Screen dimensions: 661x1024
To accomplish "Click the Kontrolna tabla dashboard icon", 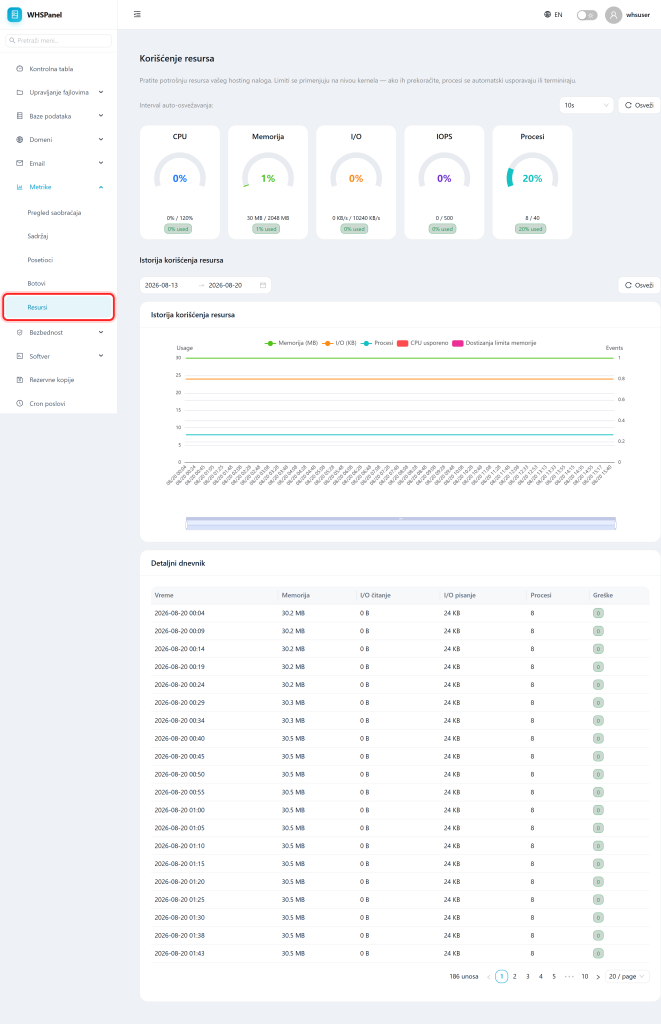I will click(x=20, y=69).
